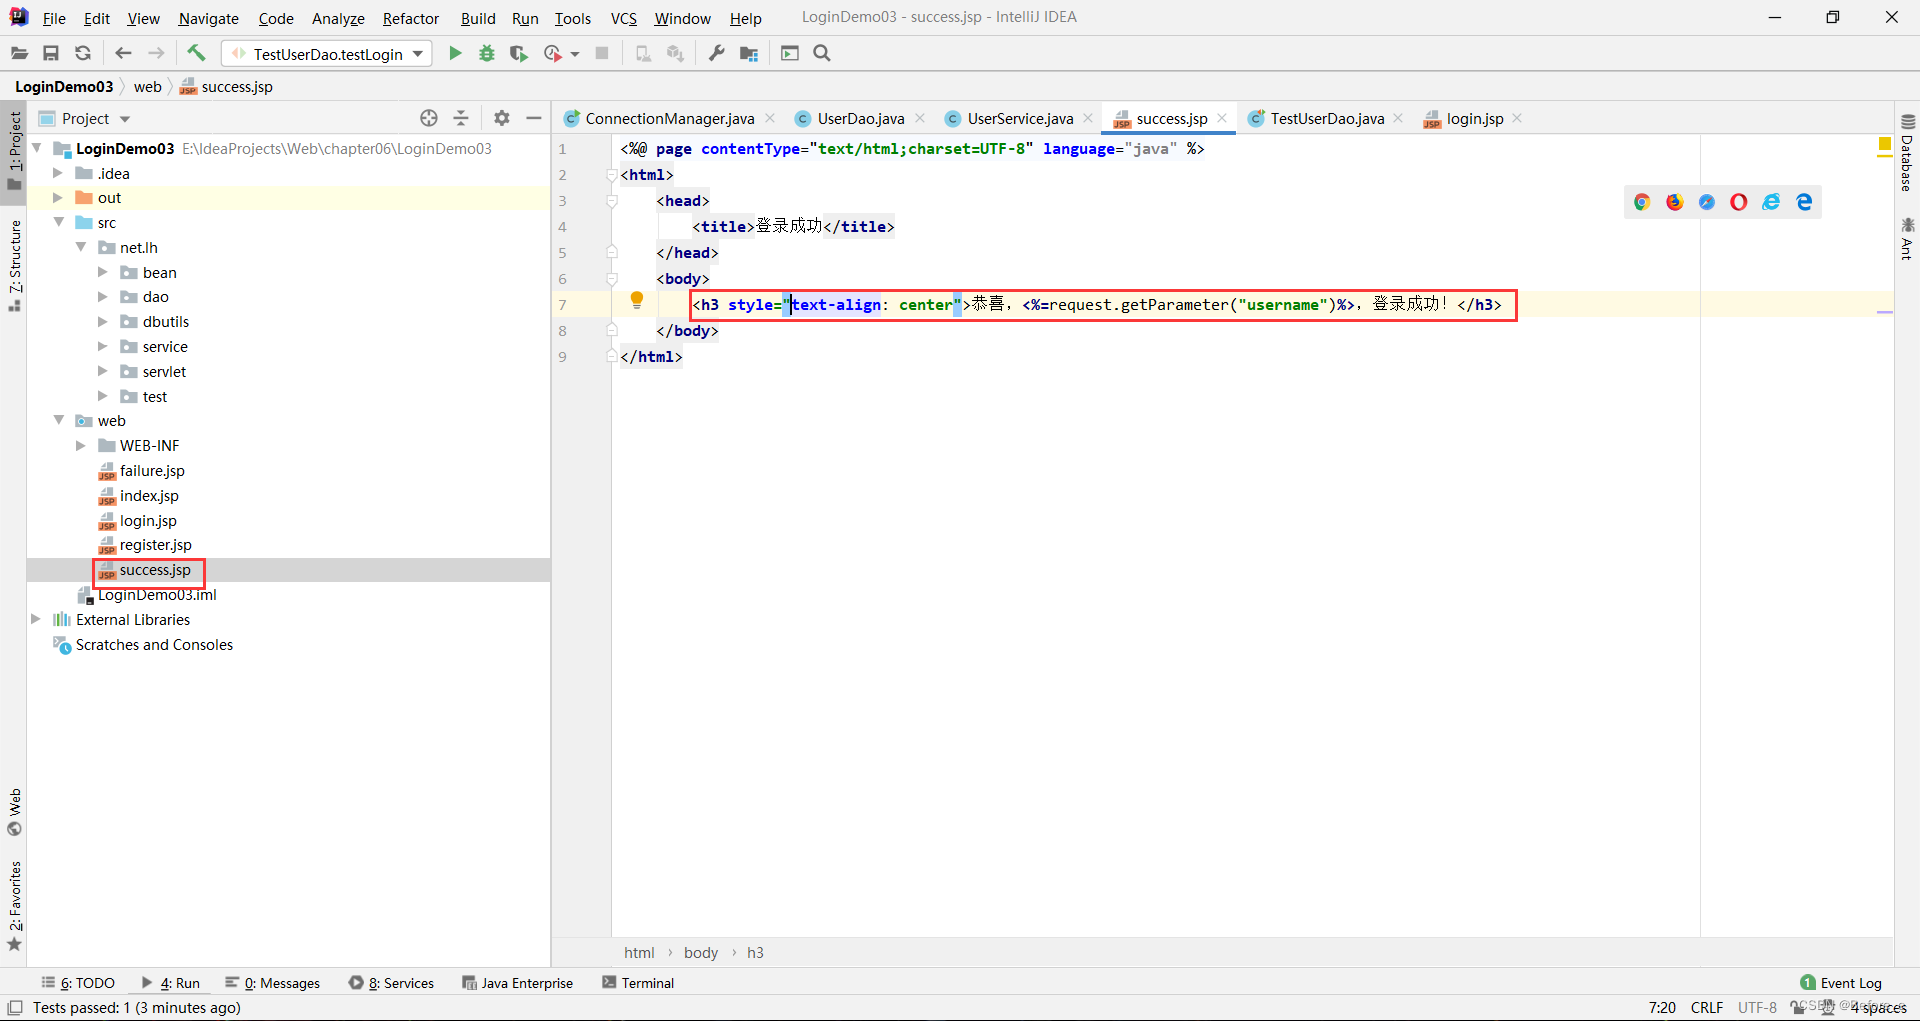Open the Search Everywhere magnifier

point(821,53)
